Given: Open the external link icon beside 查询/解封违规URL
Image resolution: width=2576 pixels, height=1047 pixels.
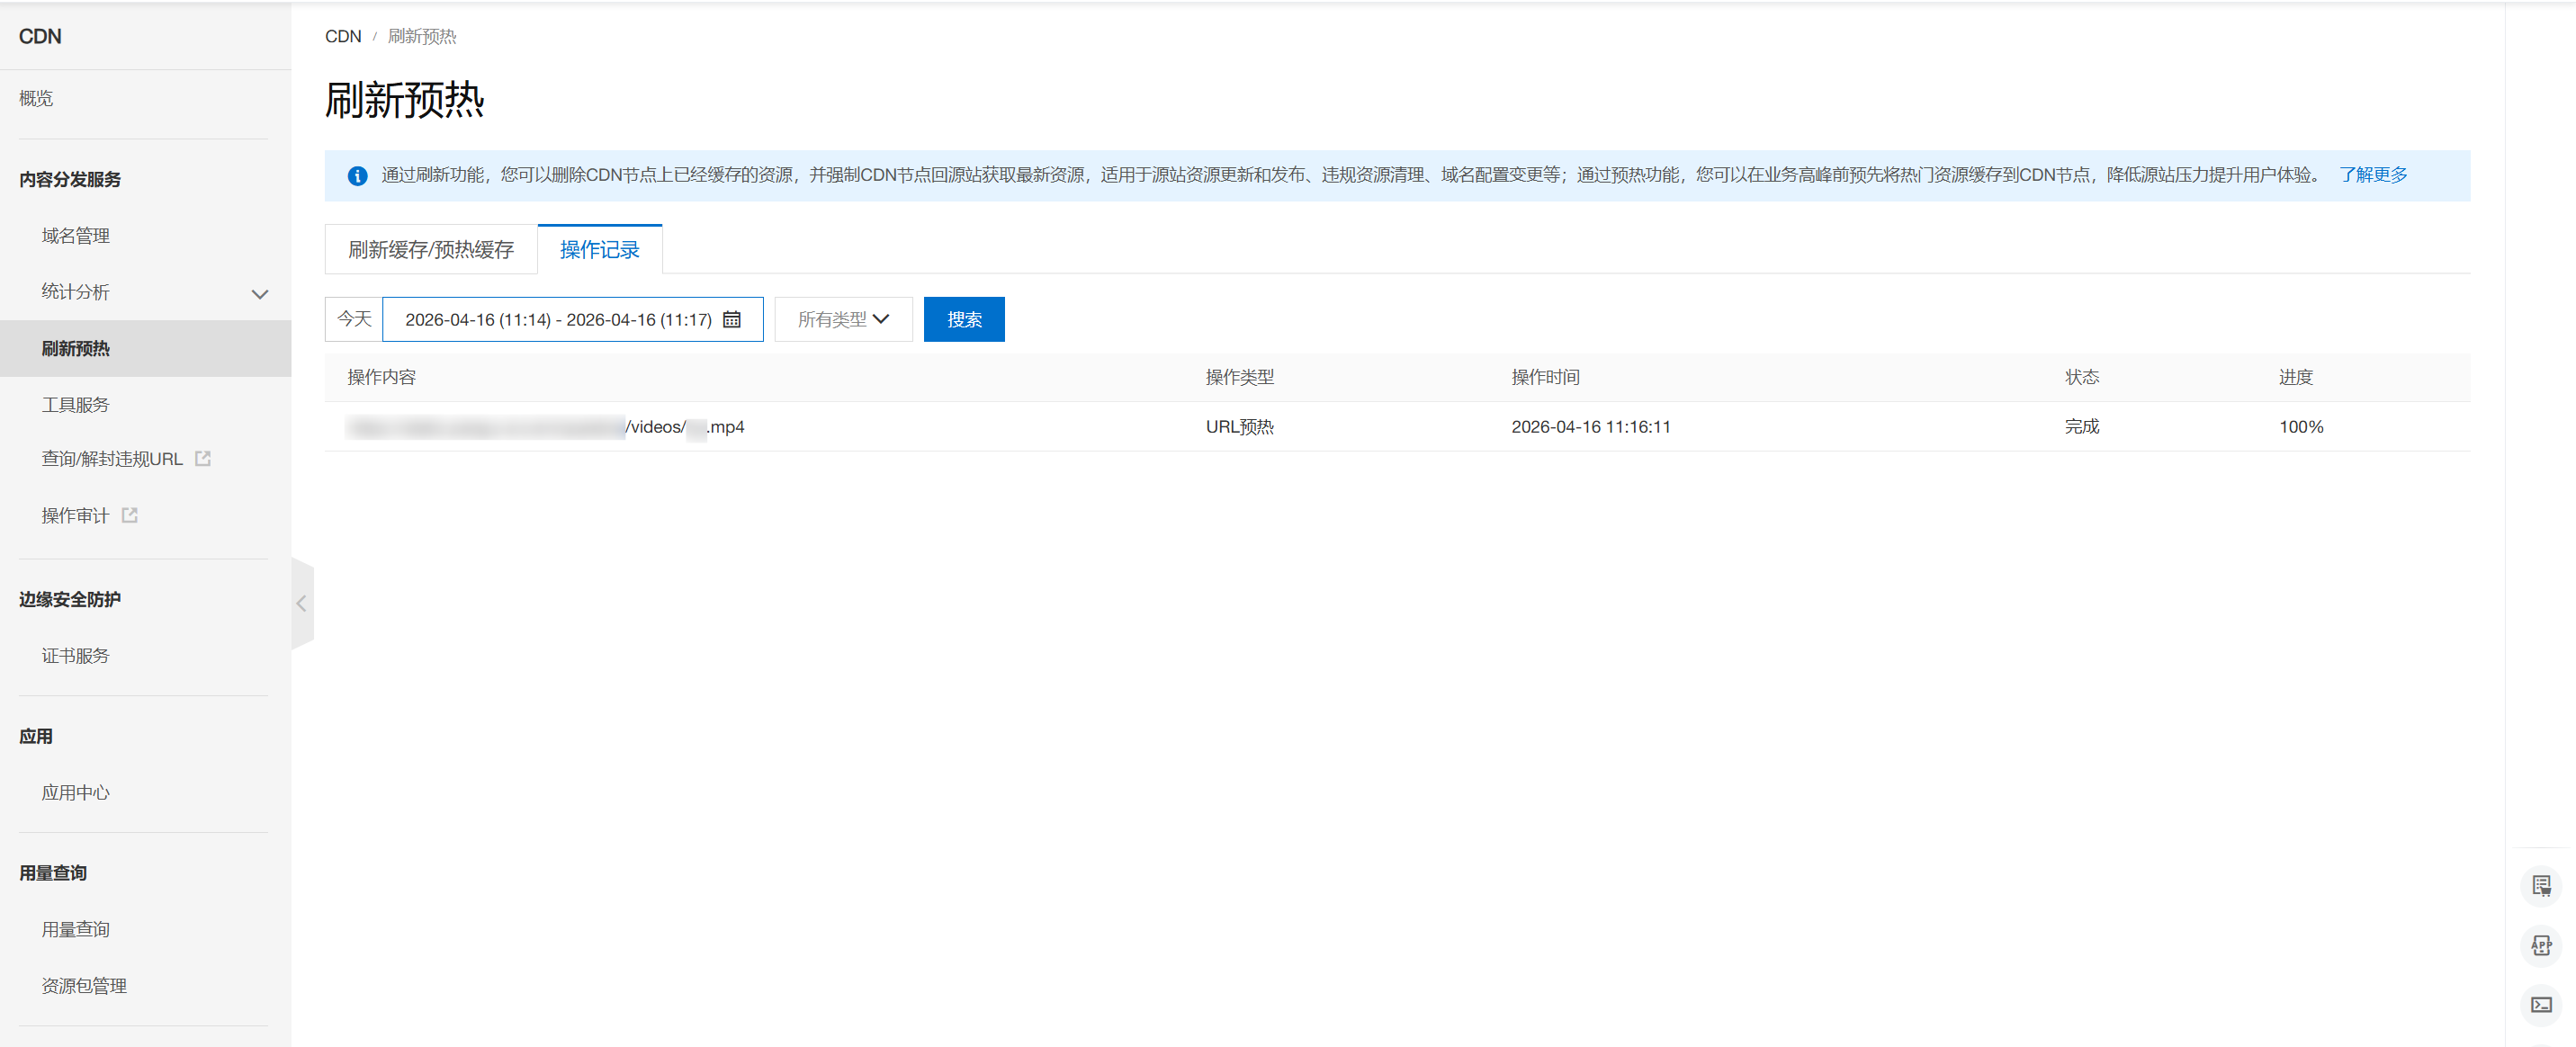Looking at the screenshot, I should pos(203,458).
